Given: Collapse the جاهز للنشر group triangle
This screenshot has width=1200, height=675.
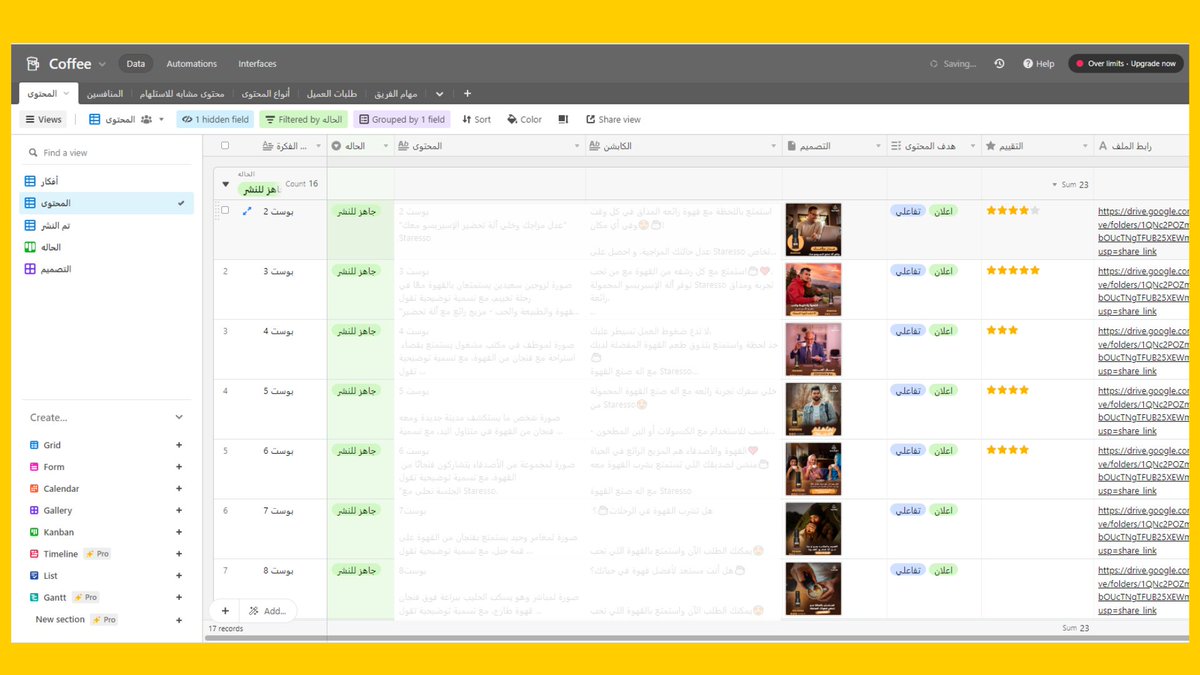Looking at the screenshot, I should pos(225,184).
